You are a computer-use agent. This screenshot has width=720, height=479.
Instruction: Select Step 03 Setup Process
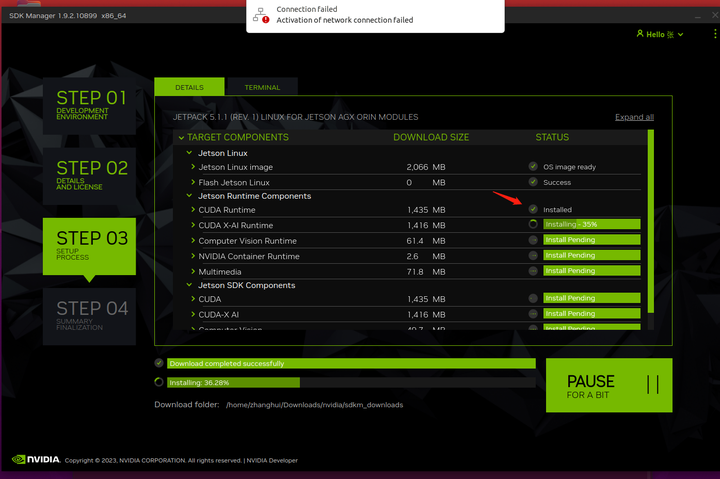click(x=90, y=247)
